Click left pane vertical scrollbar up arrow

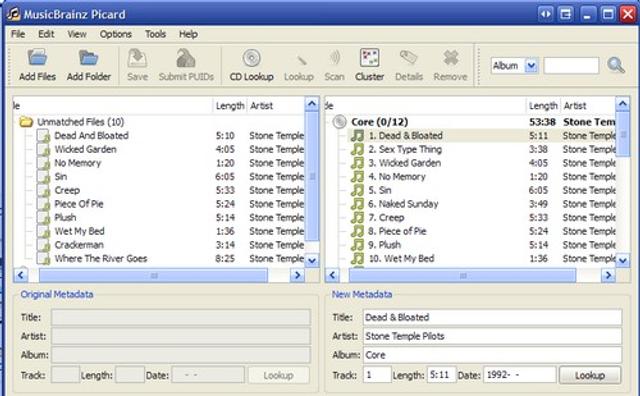point(312,104)
